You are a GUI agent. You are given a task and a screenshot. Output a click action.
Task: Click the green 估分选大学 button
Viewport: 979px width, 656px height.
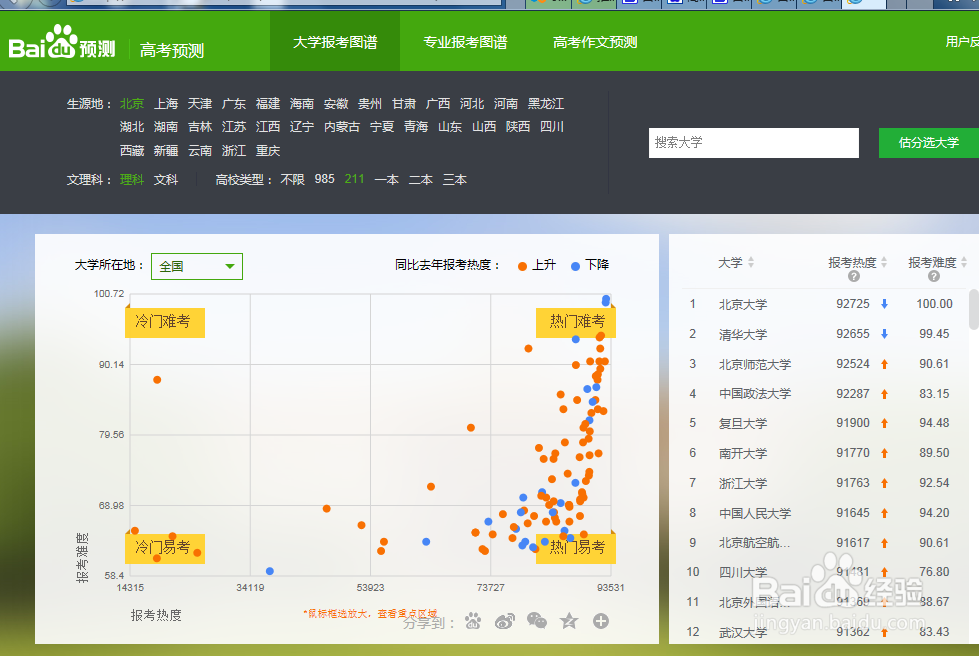[x=929, y=143]
